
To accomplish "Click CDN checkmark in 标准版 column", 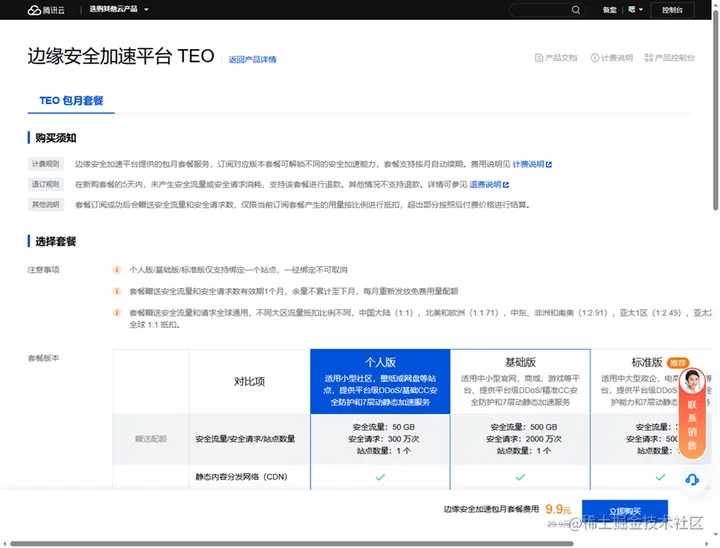I will click(660, 477).
